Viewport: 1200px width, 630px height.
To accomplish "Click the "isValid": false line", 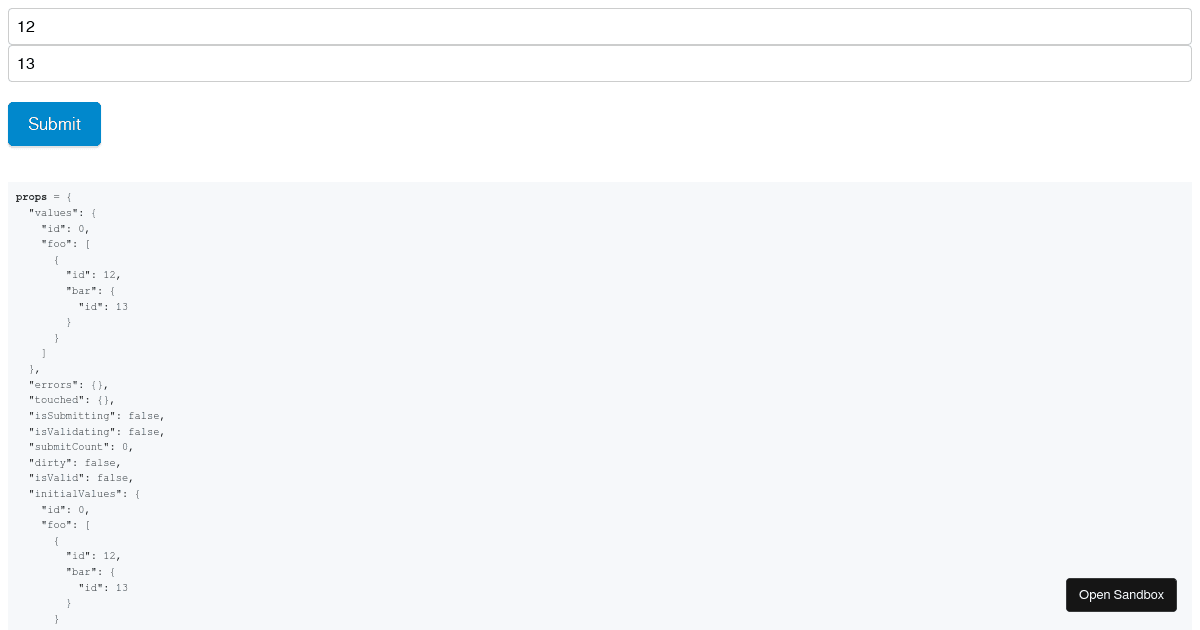I will tap(80, 478).
